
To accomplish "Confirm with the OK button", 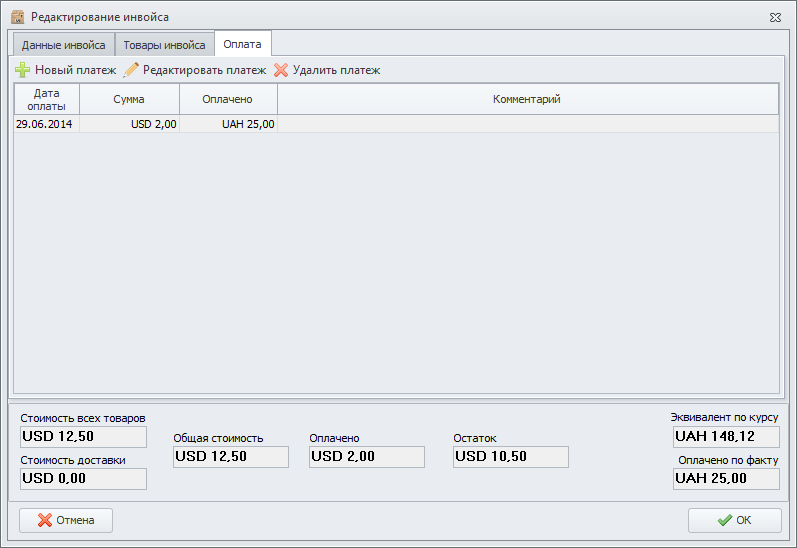I will pos(734,520).
